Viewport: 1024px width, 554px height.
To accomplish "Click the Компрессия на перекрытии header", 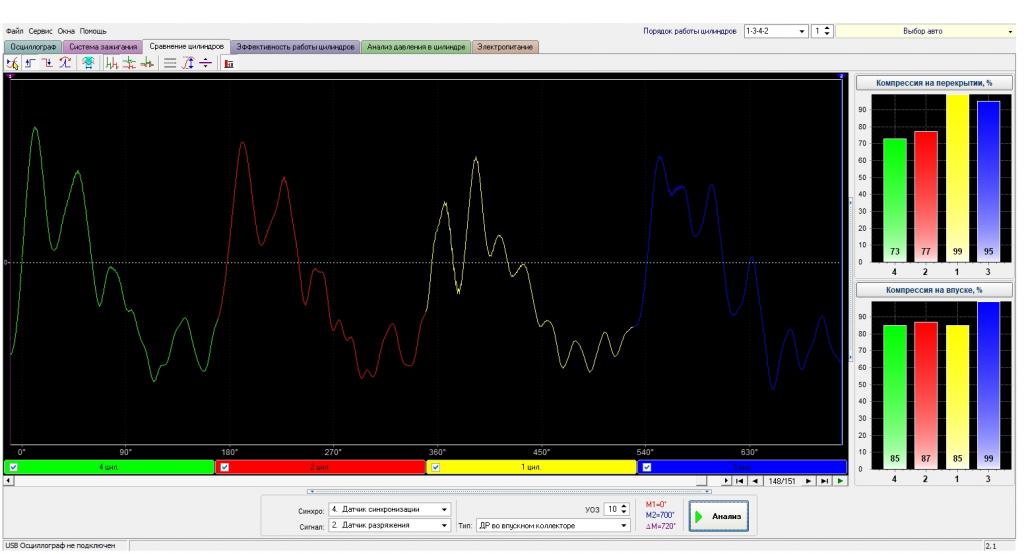I will [934, 83].
